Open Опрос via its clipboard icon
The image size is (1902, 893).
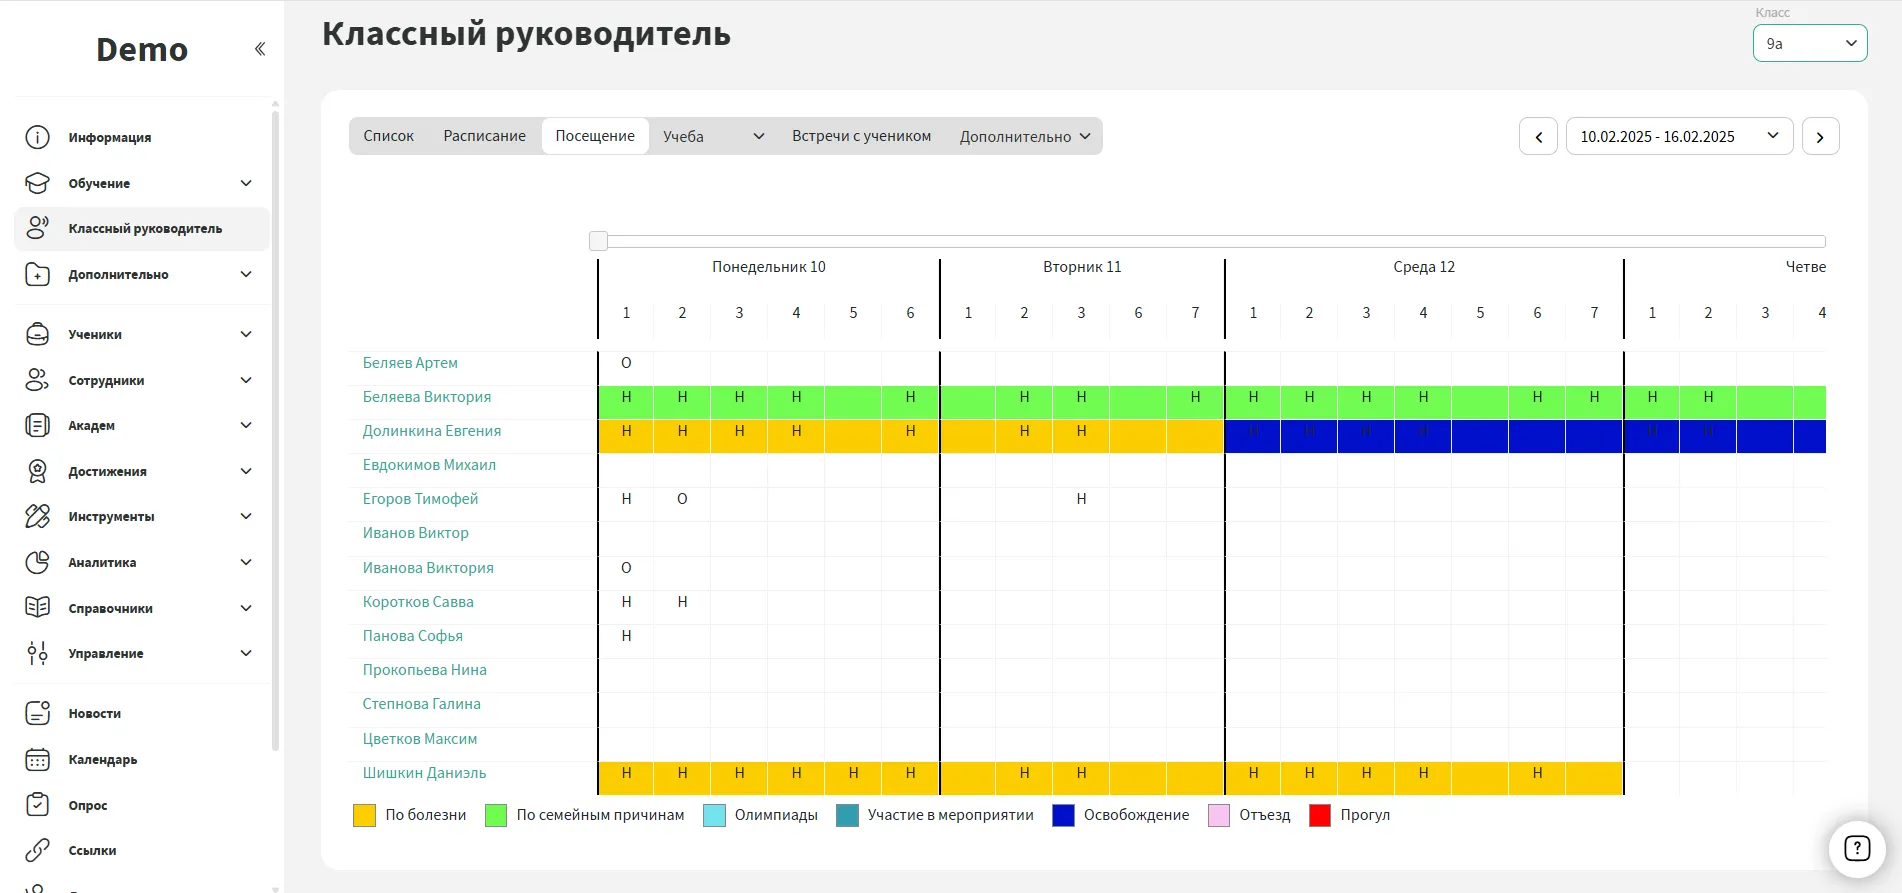[37, 805]
